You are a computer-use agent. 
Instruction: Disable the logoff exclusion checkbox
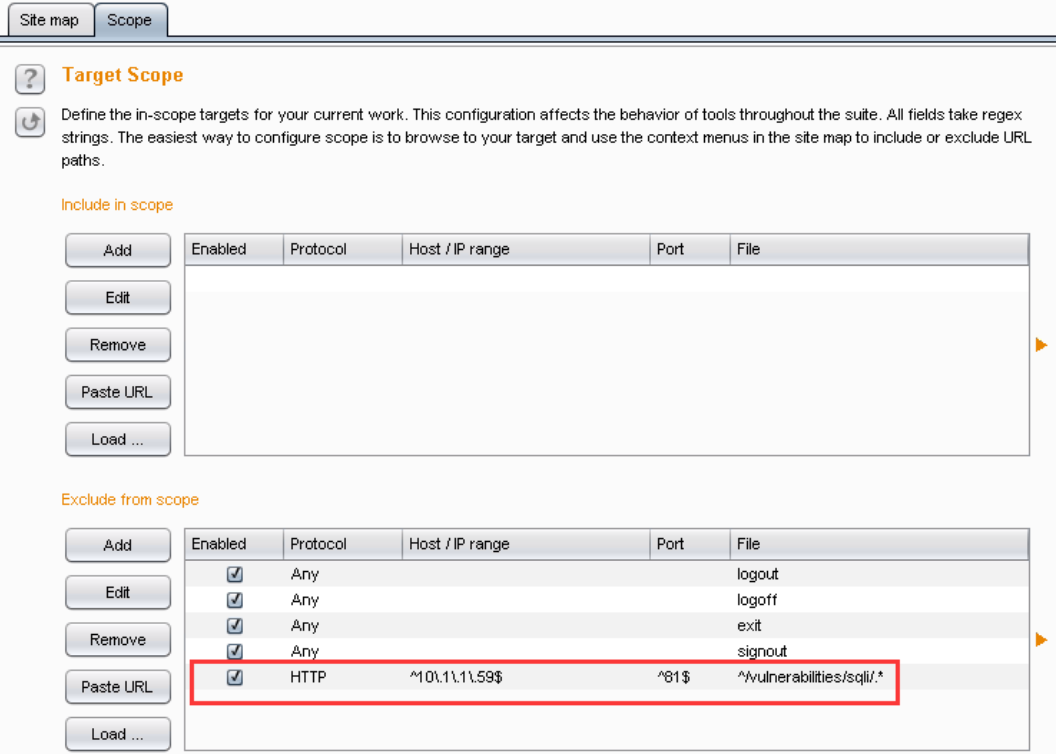pyautogui.click(x=234, y=600)
